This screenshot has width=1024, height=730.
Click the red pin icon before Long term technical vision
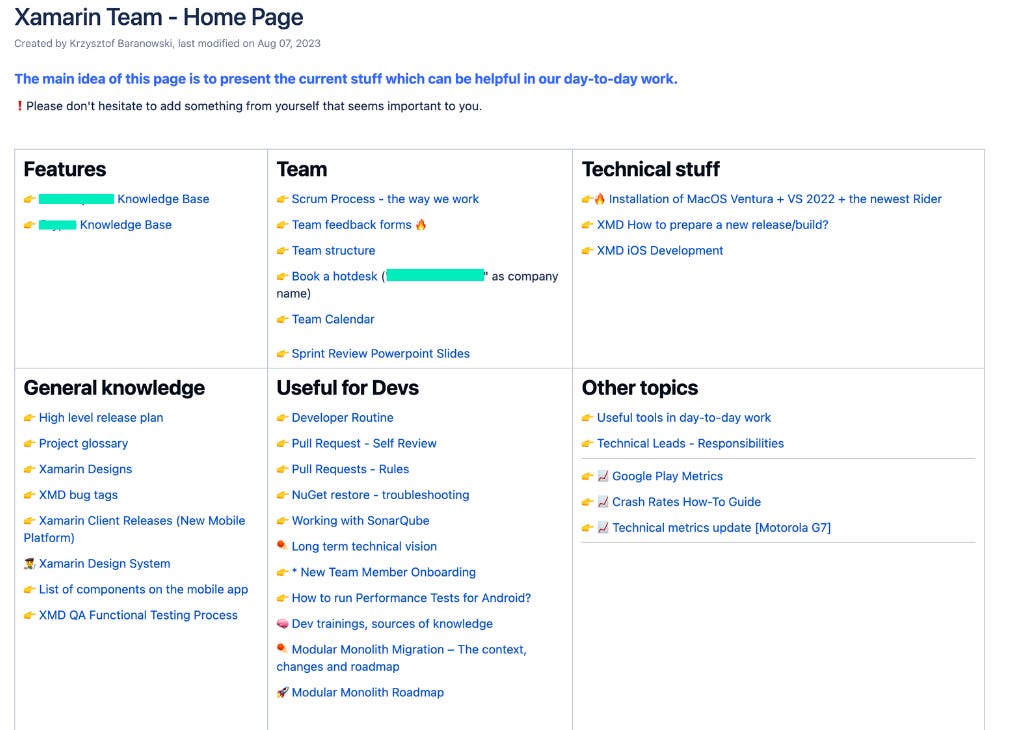point(282,545)
